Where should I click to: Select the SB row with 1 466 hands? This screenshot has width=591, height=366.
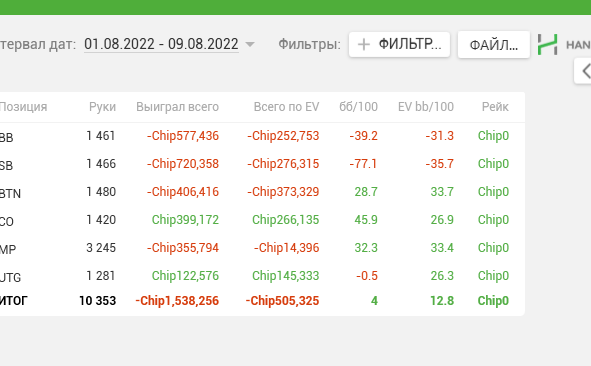(262, 164)
